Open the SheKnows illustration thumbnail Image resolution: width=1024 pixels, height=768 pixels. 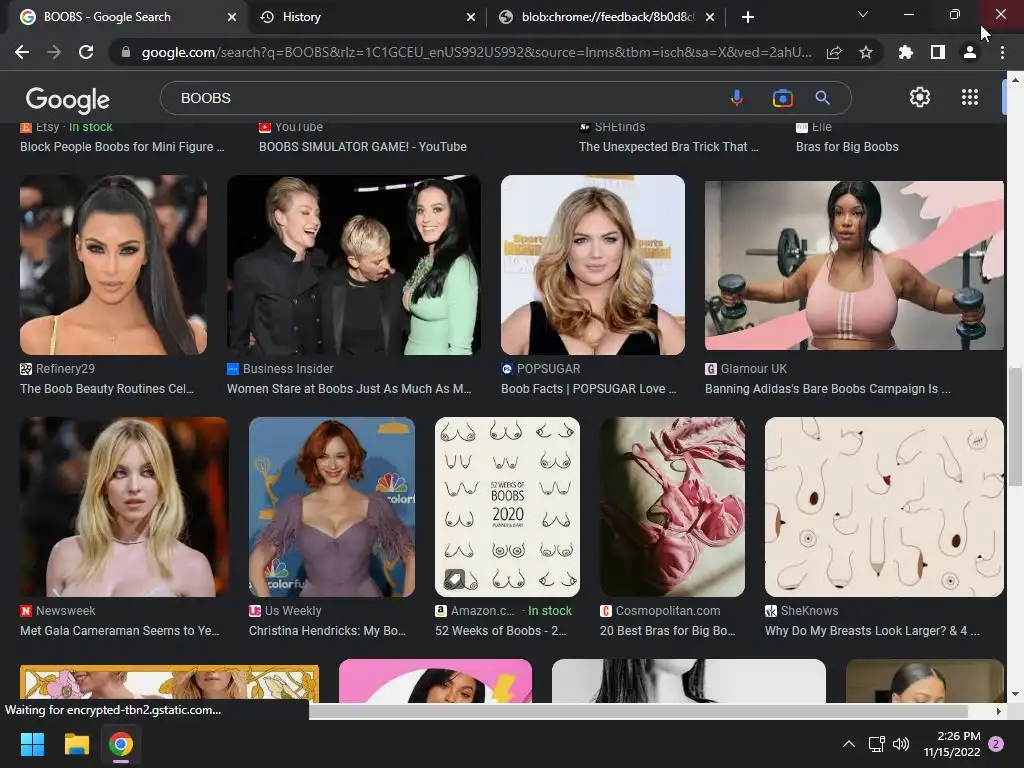[884, 507]
